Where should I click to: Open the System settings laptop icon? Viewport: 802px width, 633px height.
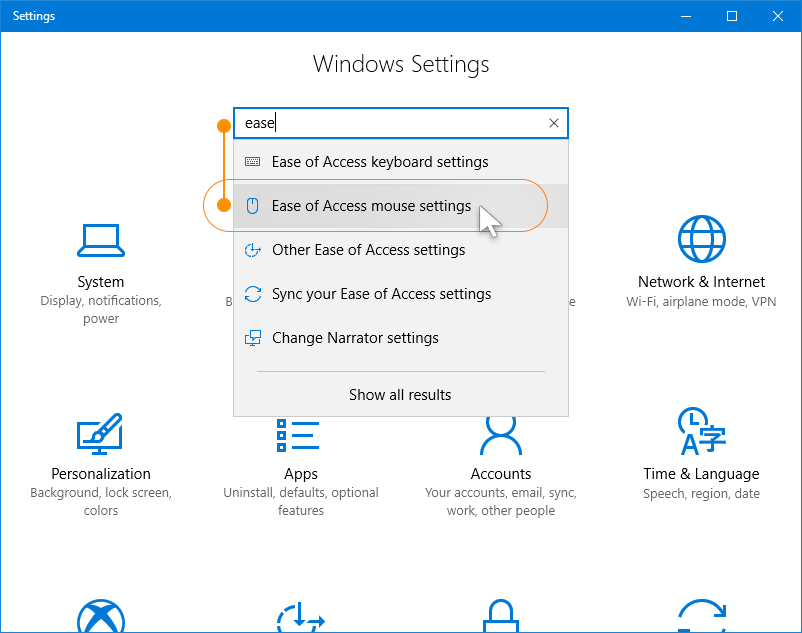[100, 240]
